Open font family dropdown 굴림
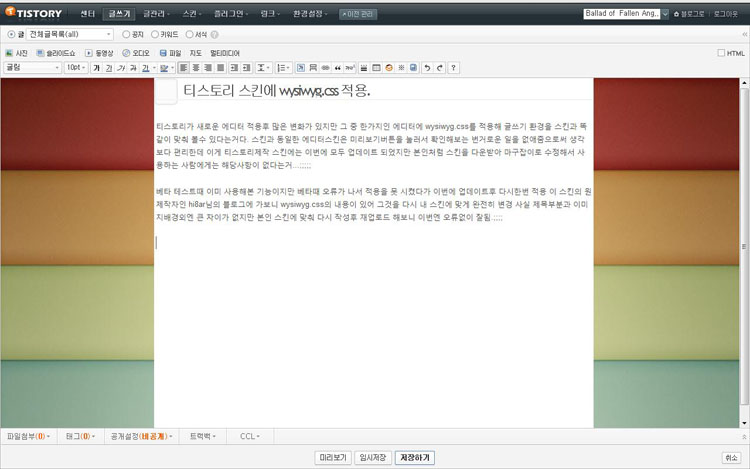Viewport: 750px width, 469px height. [x=33, y=68]
